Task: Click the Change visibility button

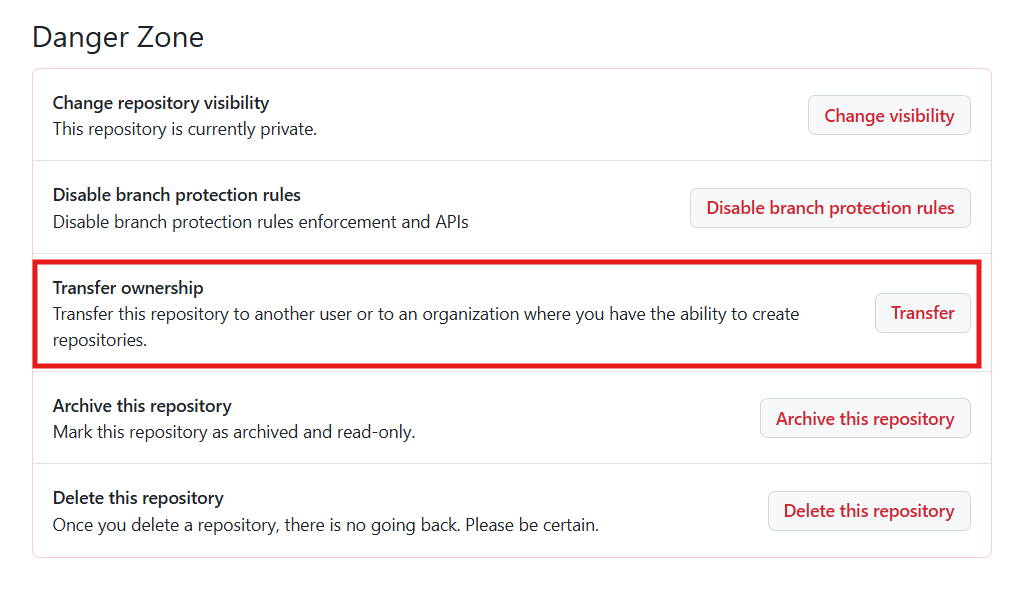Action: [x=889, y=115]
